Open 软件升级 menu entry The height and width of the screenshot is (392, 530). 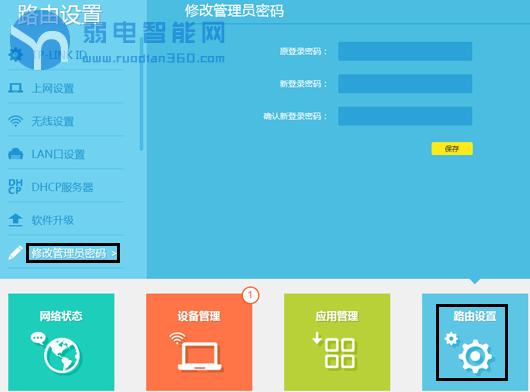point(53,220)
